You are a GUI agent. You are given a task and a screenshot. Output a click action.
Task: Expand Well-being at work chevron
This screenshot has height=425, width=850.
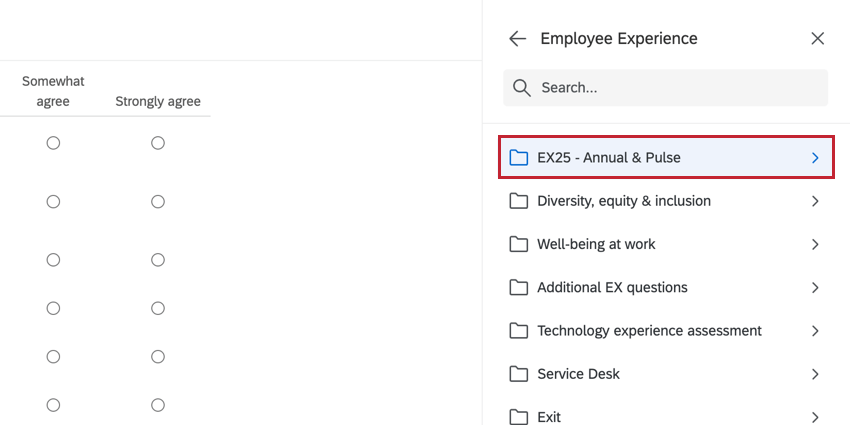(815, 244)
